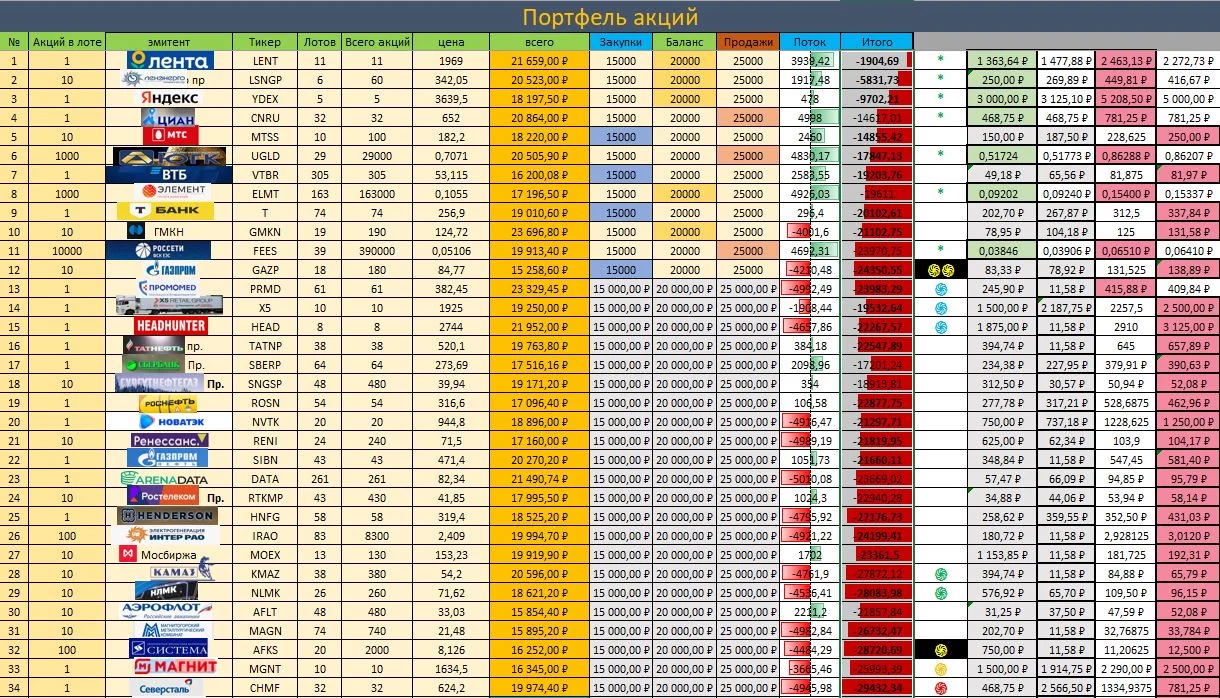
Task: Click the green Сбербанк logo
Action: [153, 364]
